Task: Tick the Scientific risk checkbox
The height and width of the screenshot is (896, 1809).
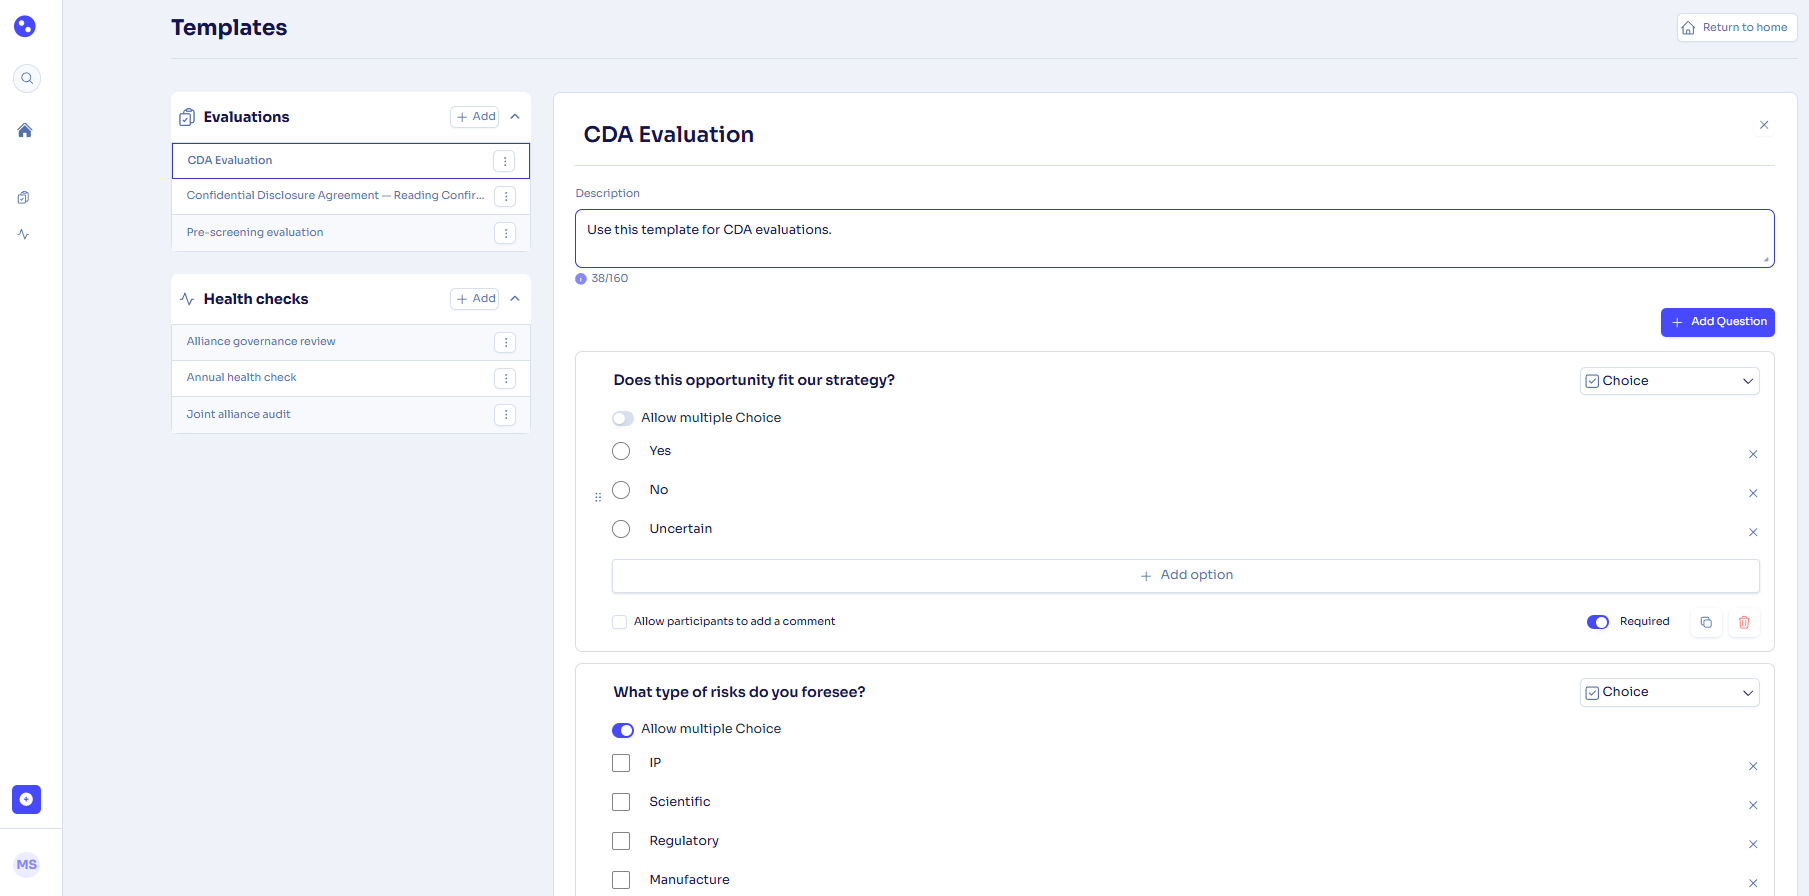Action: (621, 802)
